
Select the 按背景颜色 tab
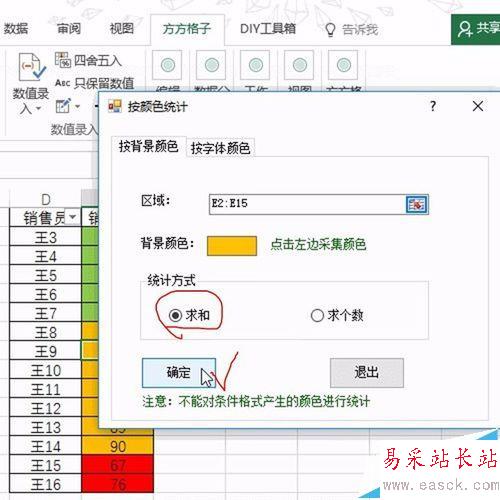pos(148,146)
